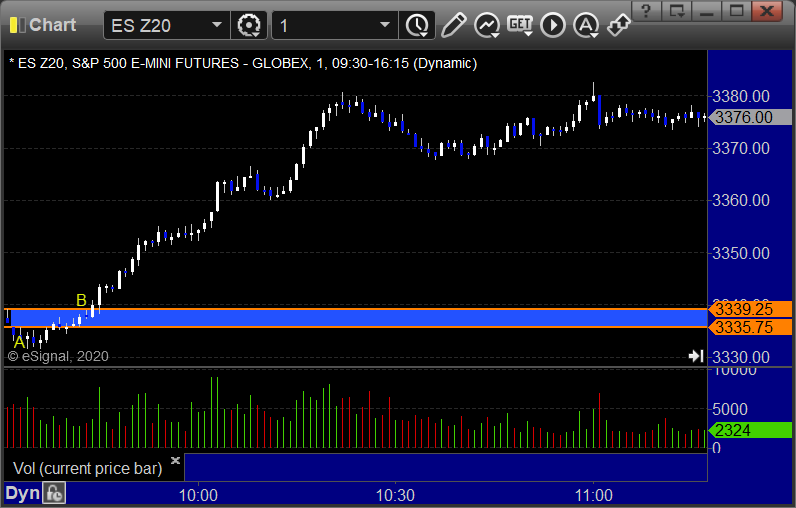Select the yellow 'A' chart annotation
Viewport: 796px width, 508px height.
pyautogui.click(x=19, y=342)
